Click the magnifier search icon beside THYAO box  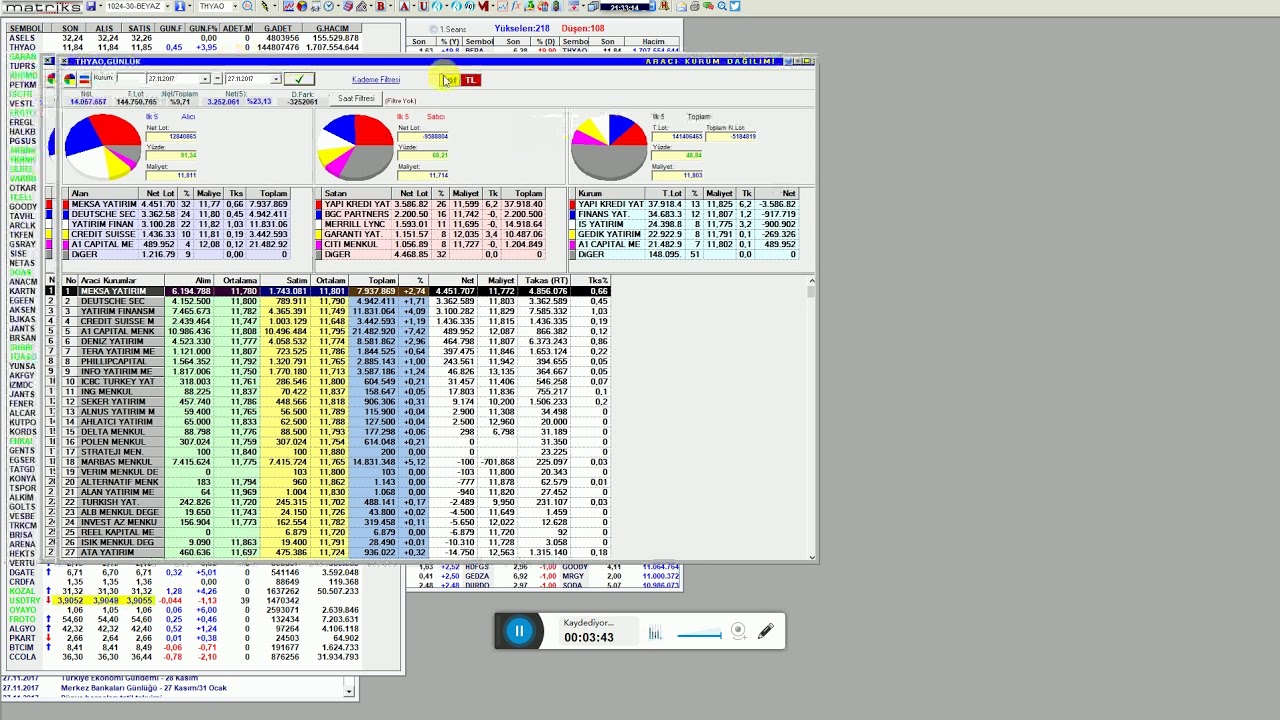[x=248, y=7]
